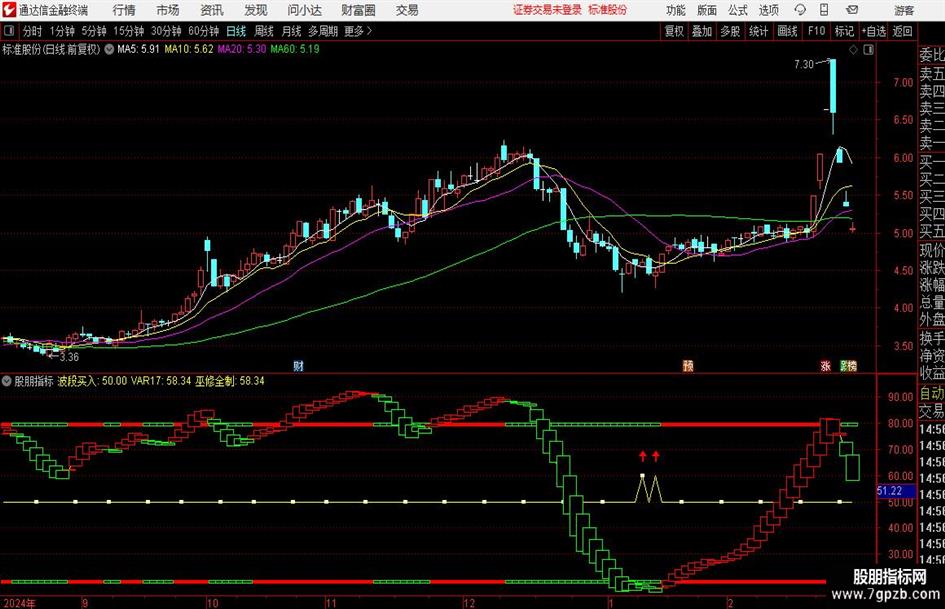This screenshot has height=609, width=945.
Task: Select the 日线 daily period tab
Action: pyautogui.click(x=236, y=31)
